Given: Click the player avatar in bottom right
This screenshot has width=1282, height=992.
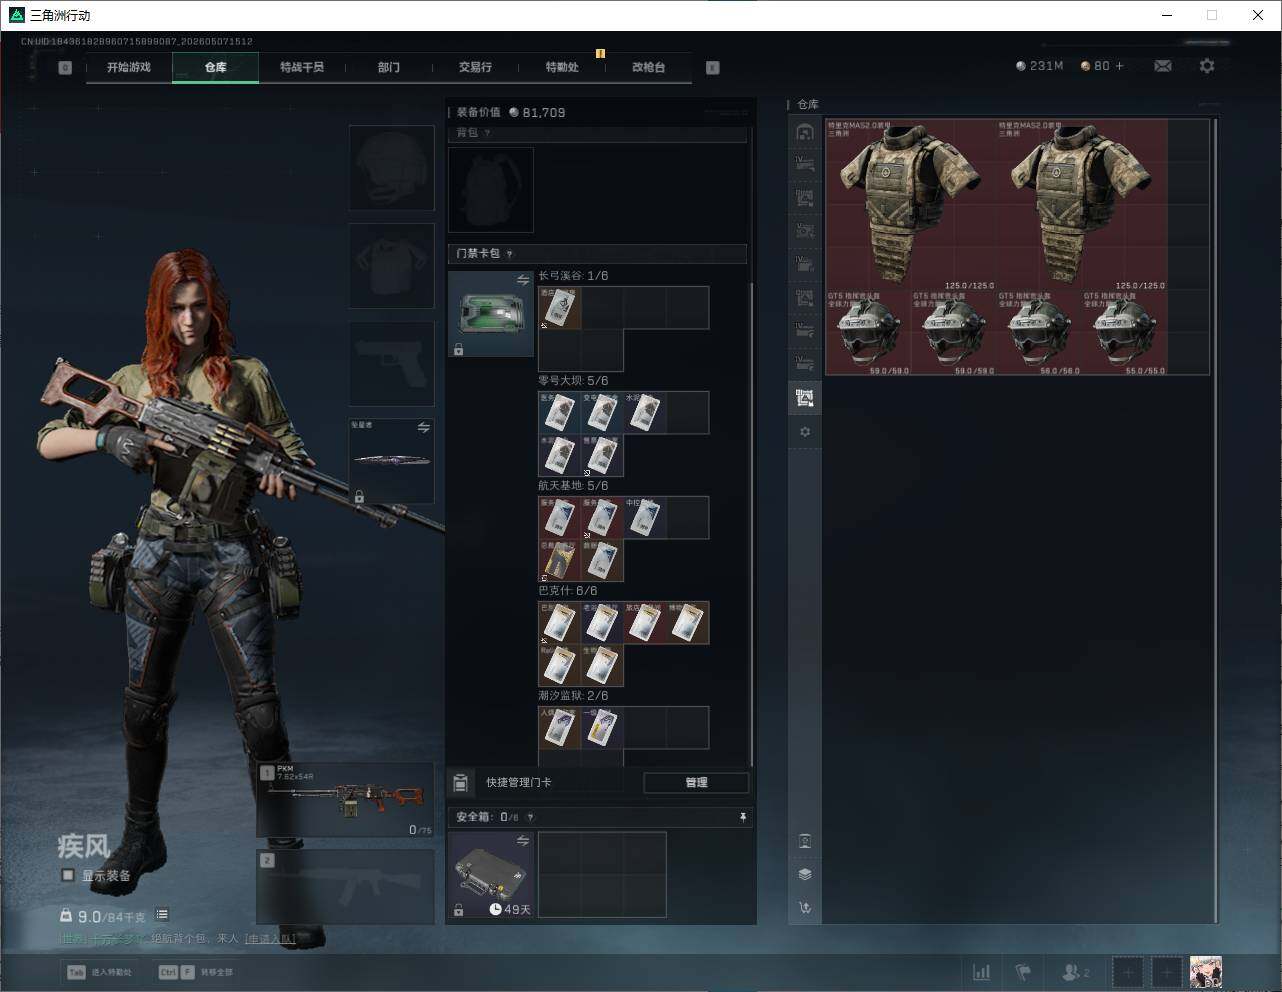Looking at the screenshot, I should (x=1205, y=972).
